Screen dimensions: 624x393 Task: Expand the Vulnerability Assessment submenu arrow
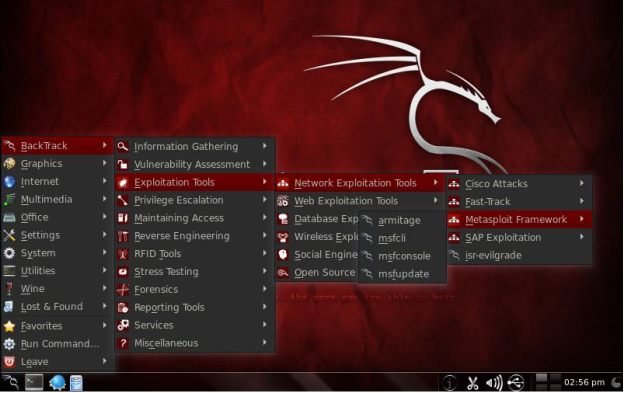265,164
